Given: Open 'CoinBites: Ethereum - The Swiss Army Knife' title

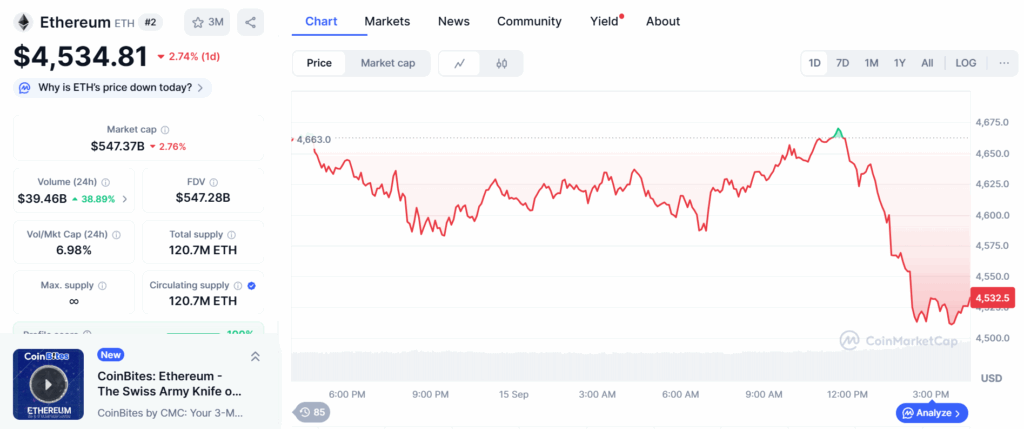Looking at the screenshot, I should click(169, 384).
